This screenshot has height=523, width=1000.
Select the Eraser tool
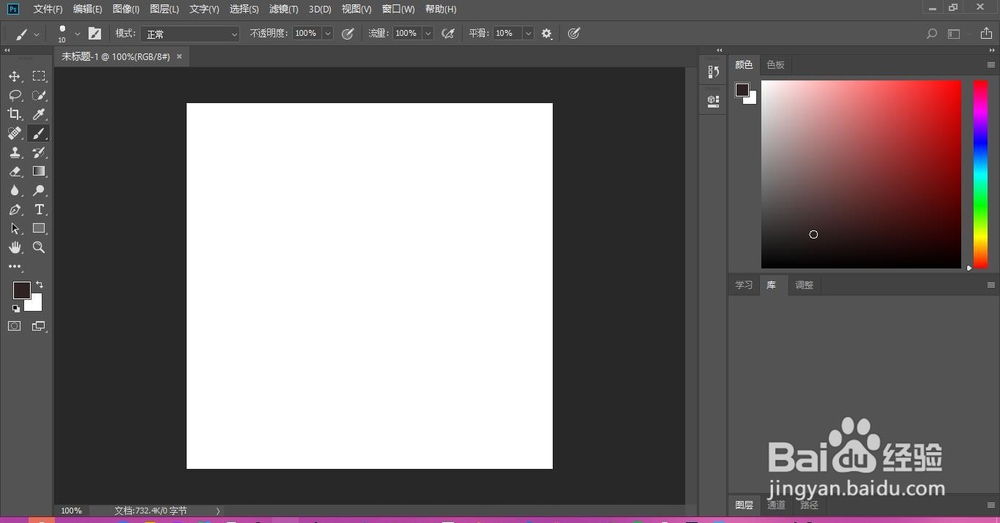click(x=14, y=172)
